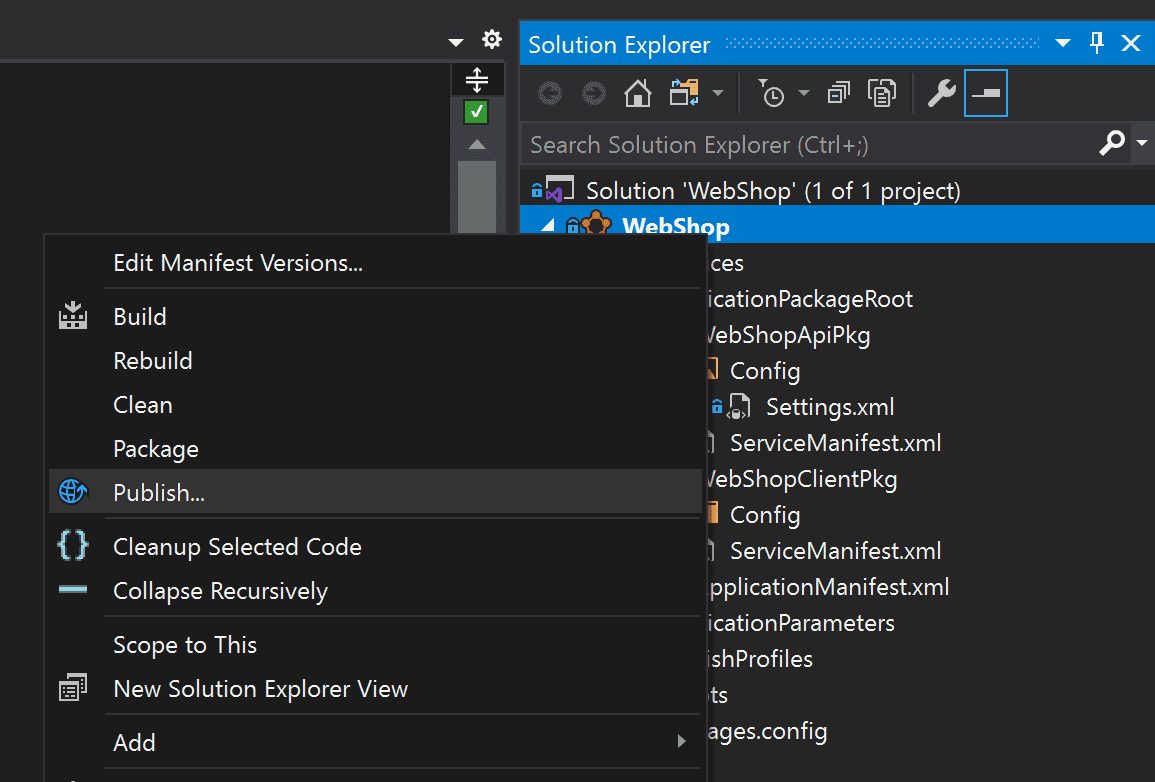Toggle Preview Selected Items in the toolbar

(882, 92)
